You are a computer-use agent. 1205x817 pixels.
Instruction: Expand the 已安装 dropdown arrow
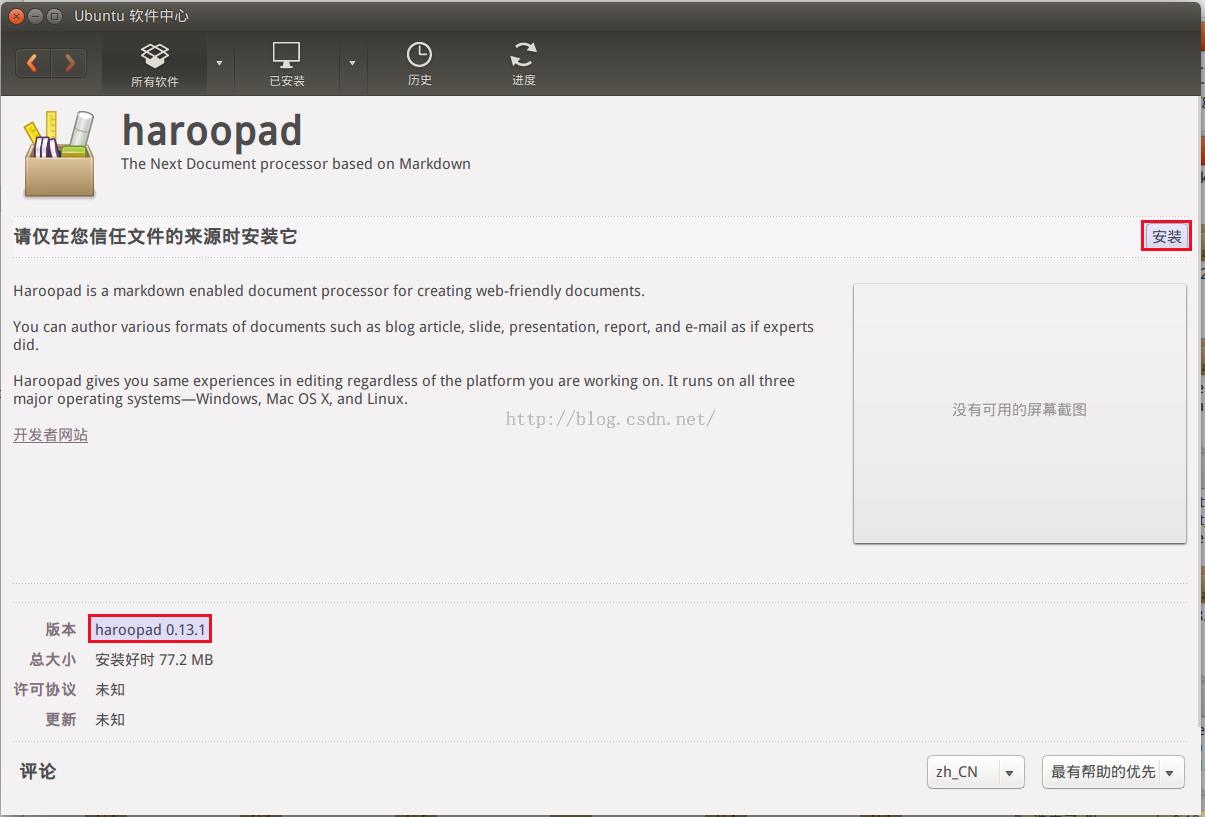click(x=352, y=64)
